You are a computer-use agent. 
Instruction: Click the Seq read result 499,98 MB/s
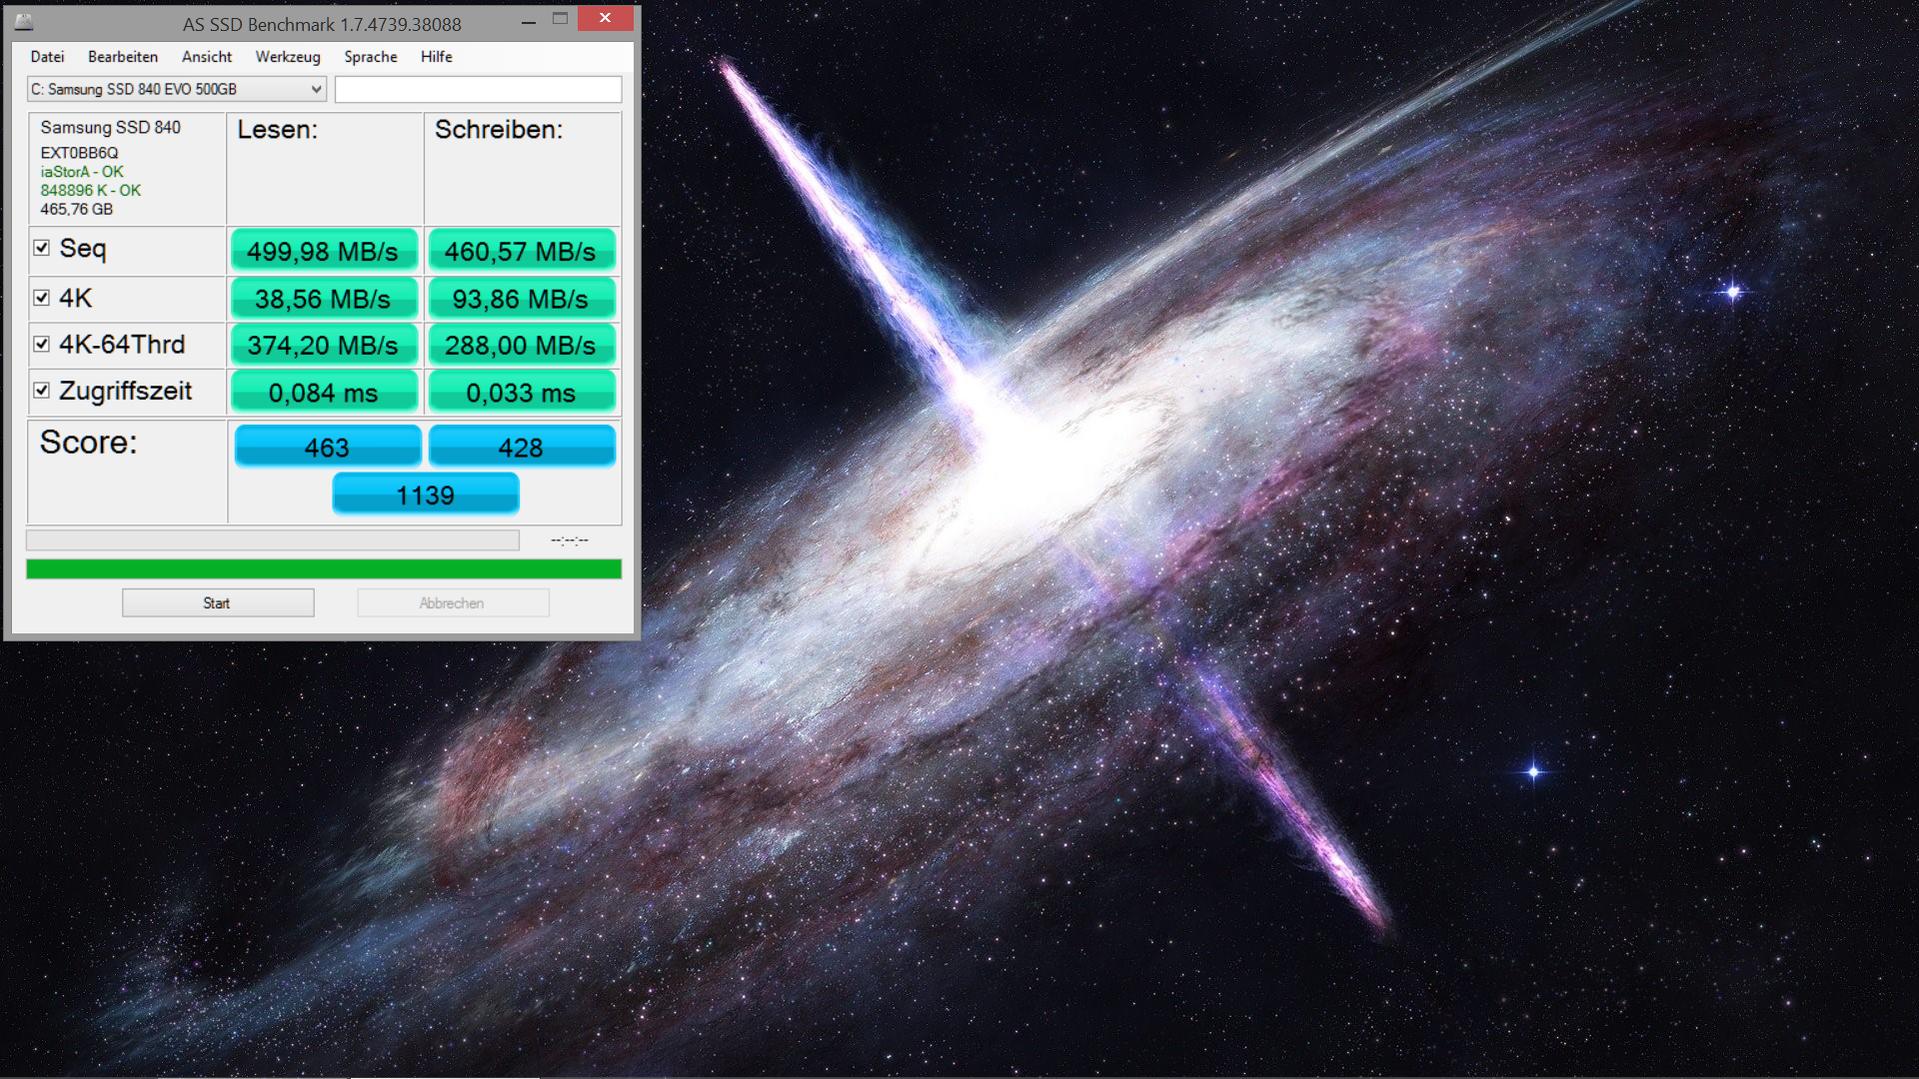pos(324,251)
